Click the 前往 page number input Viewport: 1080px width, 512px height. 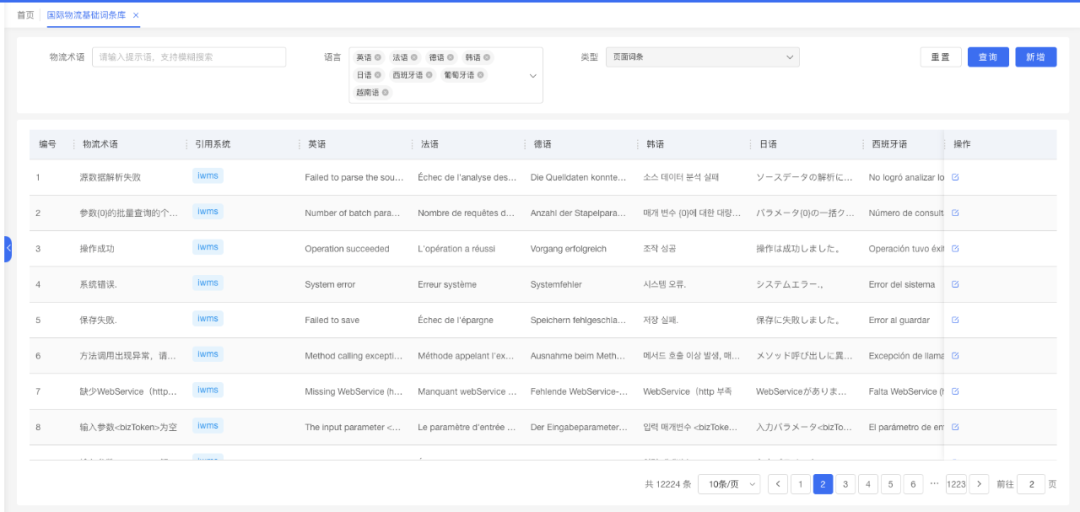[1030, 484]
